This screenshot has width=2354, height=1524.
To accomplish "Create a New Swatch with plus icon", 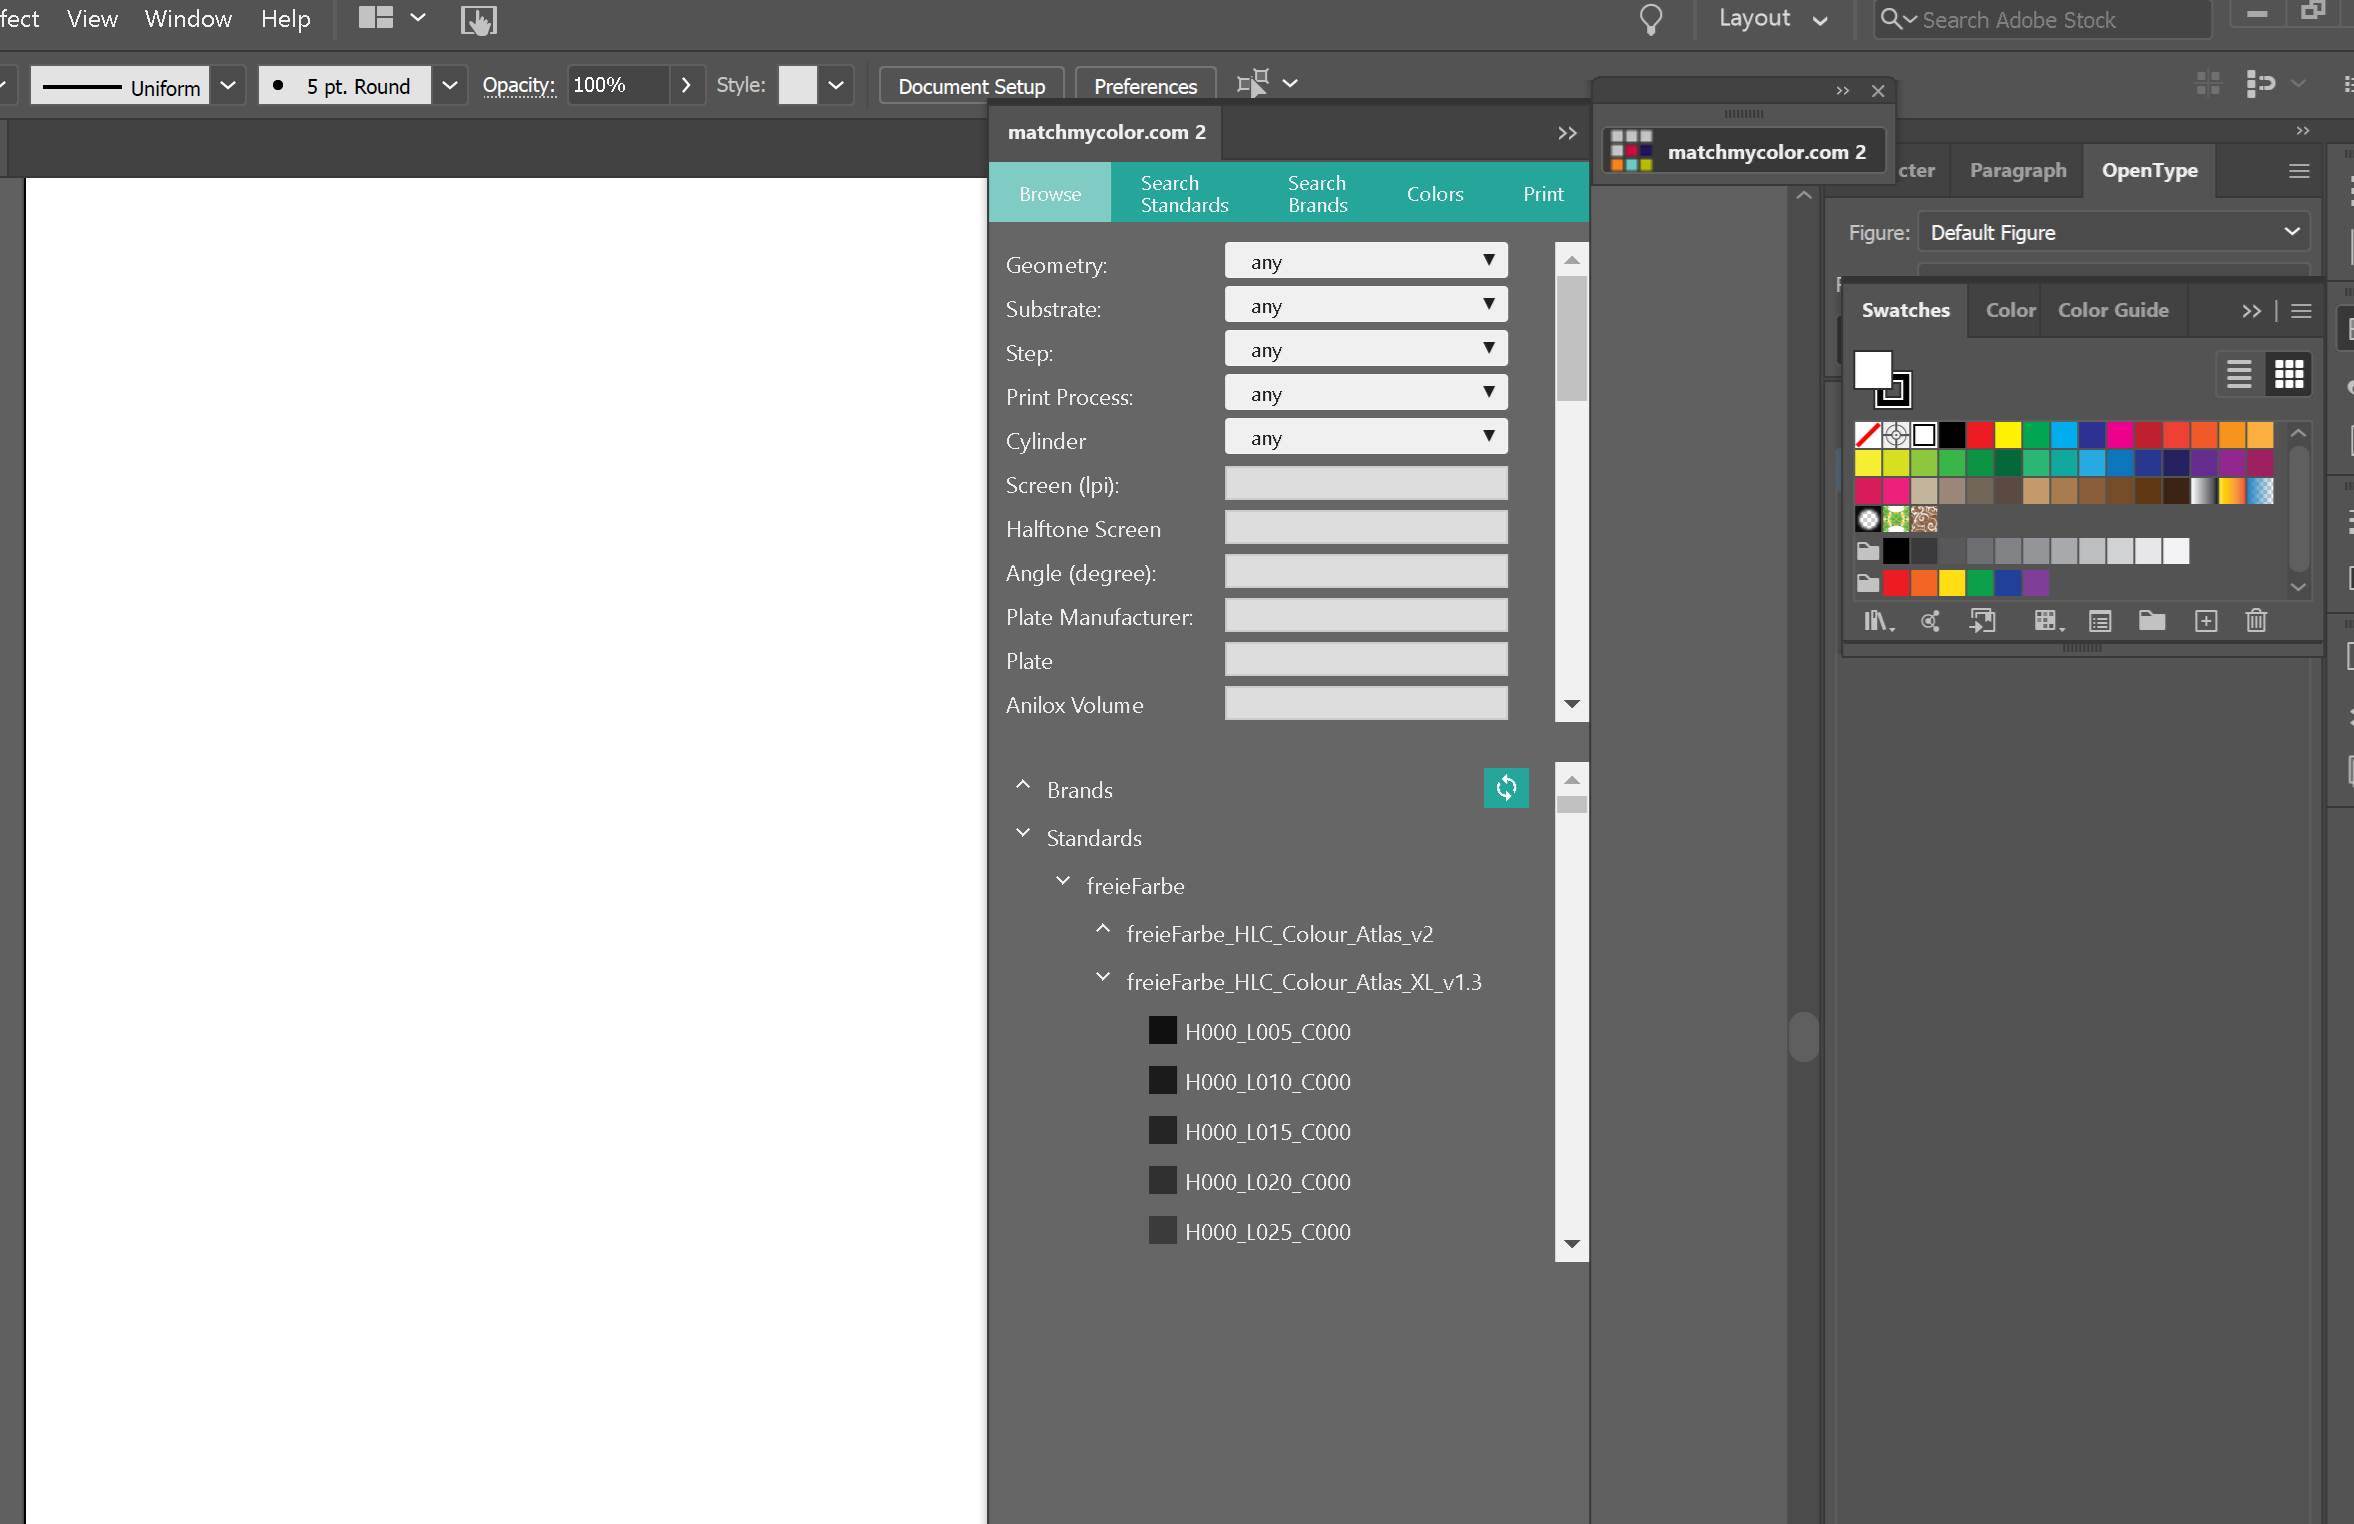I will (x=2206, y=621).
